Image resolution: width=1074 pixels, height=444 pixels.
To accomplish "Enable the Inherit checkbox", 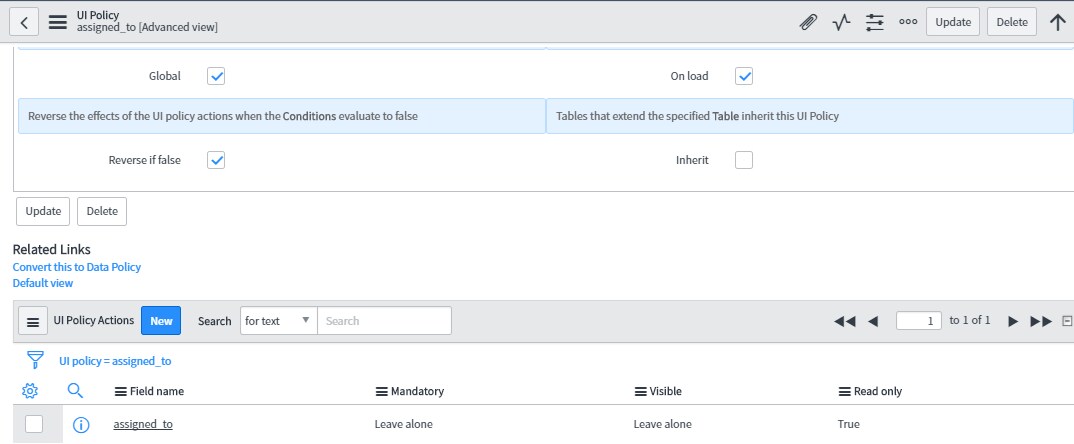I will tap(744, 160).
